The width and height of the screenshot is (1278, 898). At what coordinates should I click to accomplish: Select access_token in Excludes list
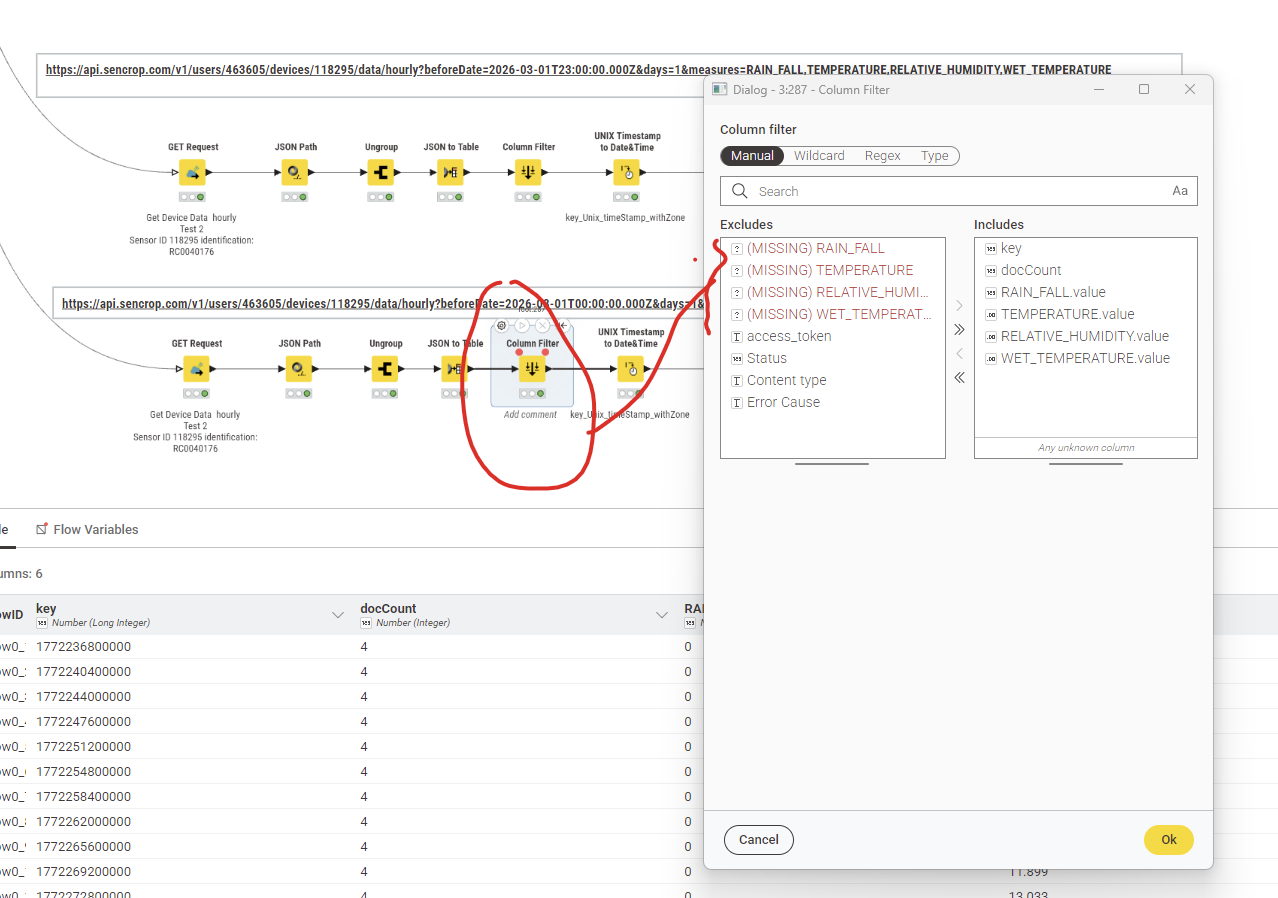coord(788,336)
